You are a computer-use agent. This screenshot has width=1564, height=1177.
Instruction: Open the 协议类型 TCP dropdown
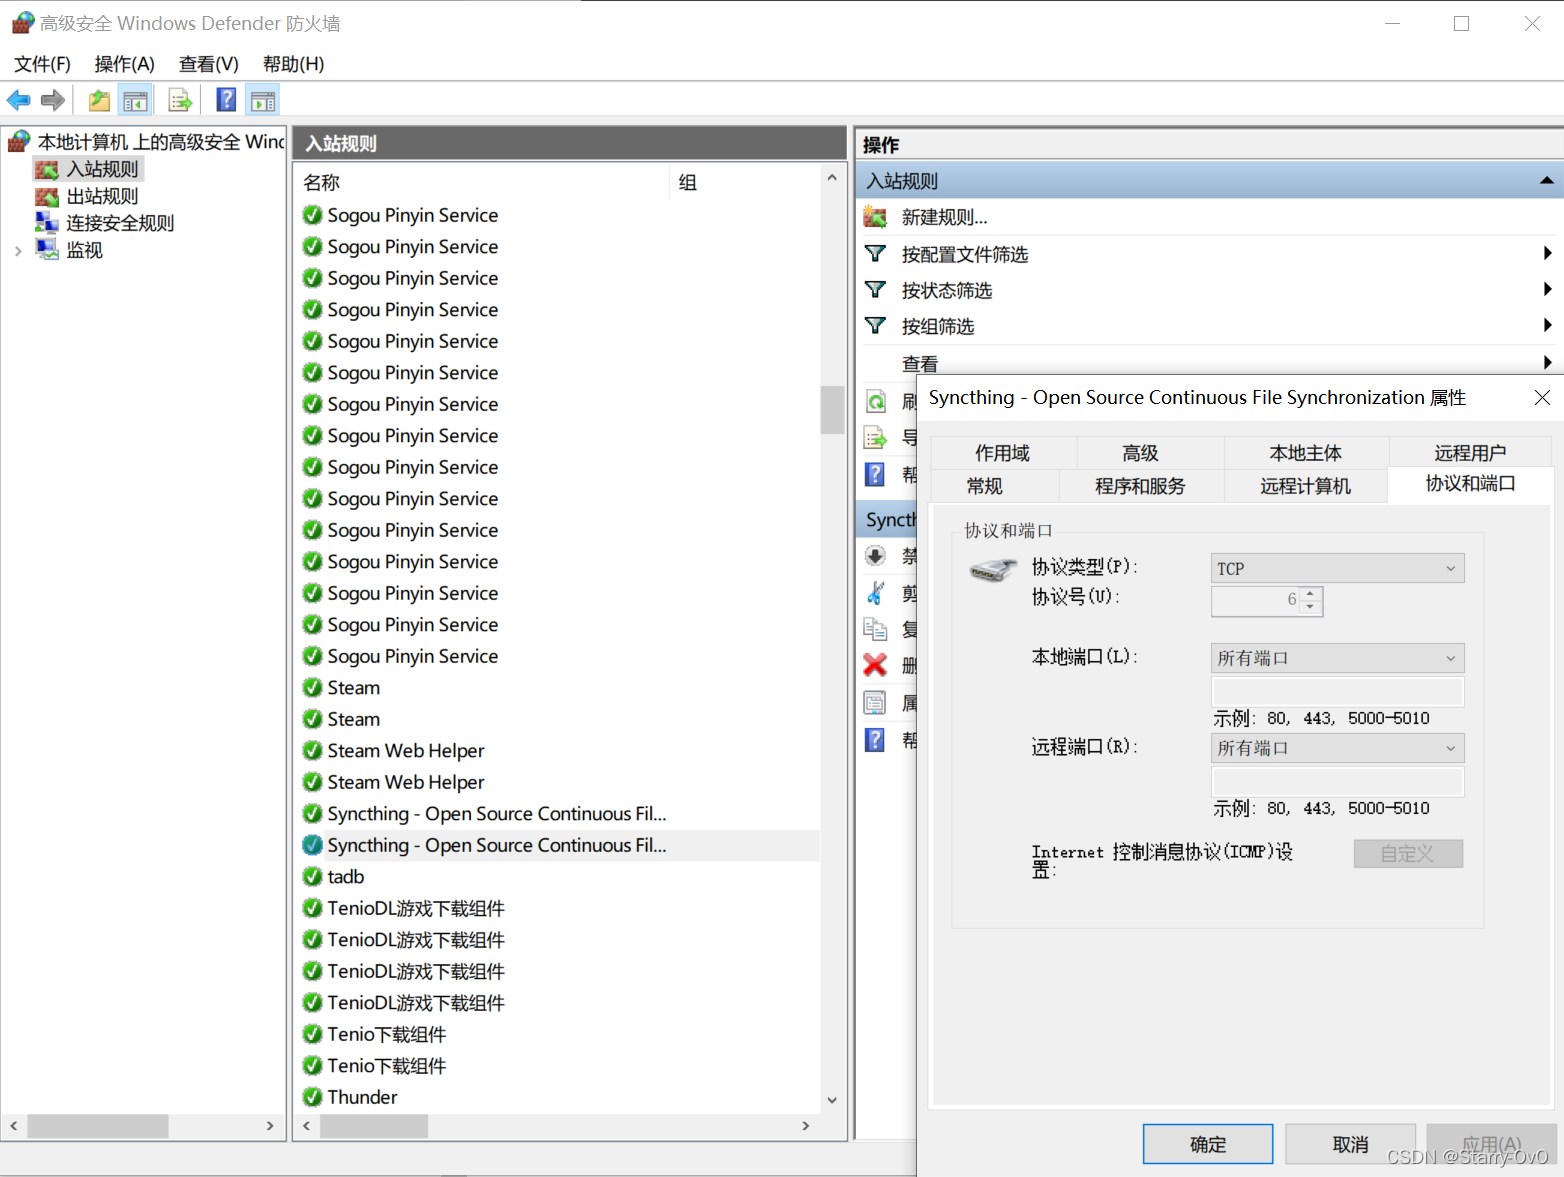[x=1337, y=568]
